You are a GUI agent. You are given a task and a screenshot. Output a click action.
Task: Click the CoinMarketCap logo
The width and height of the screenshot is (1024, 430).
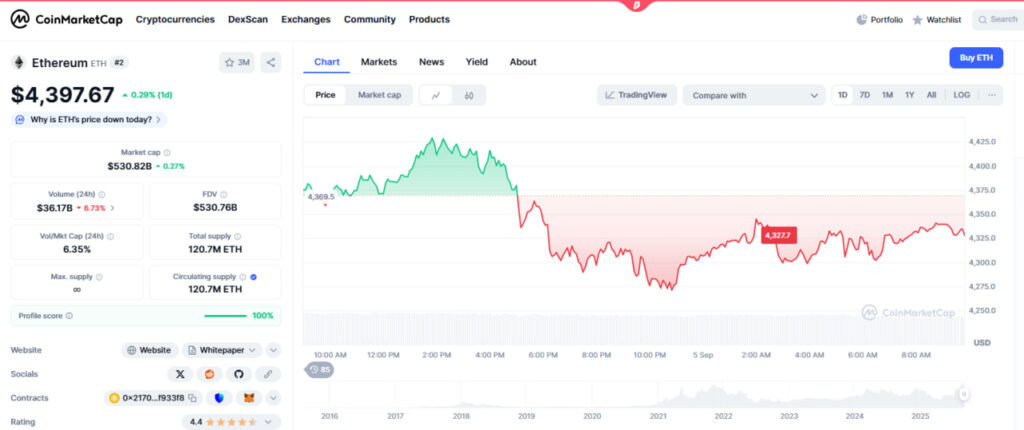[x=67, y=20]
